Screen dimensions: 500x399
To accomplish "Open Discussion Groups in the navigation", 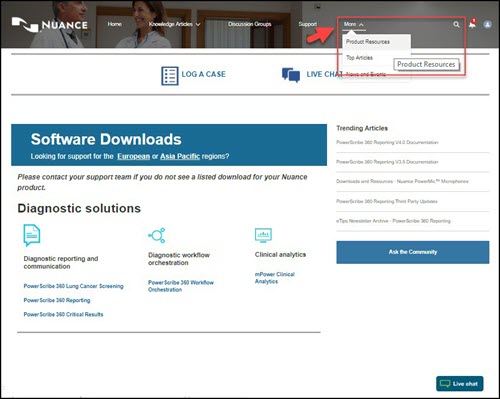I will click(x=249, y=24).
